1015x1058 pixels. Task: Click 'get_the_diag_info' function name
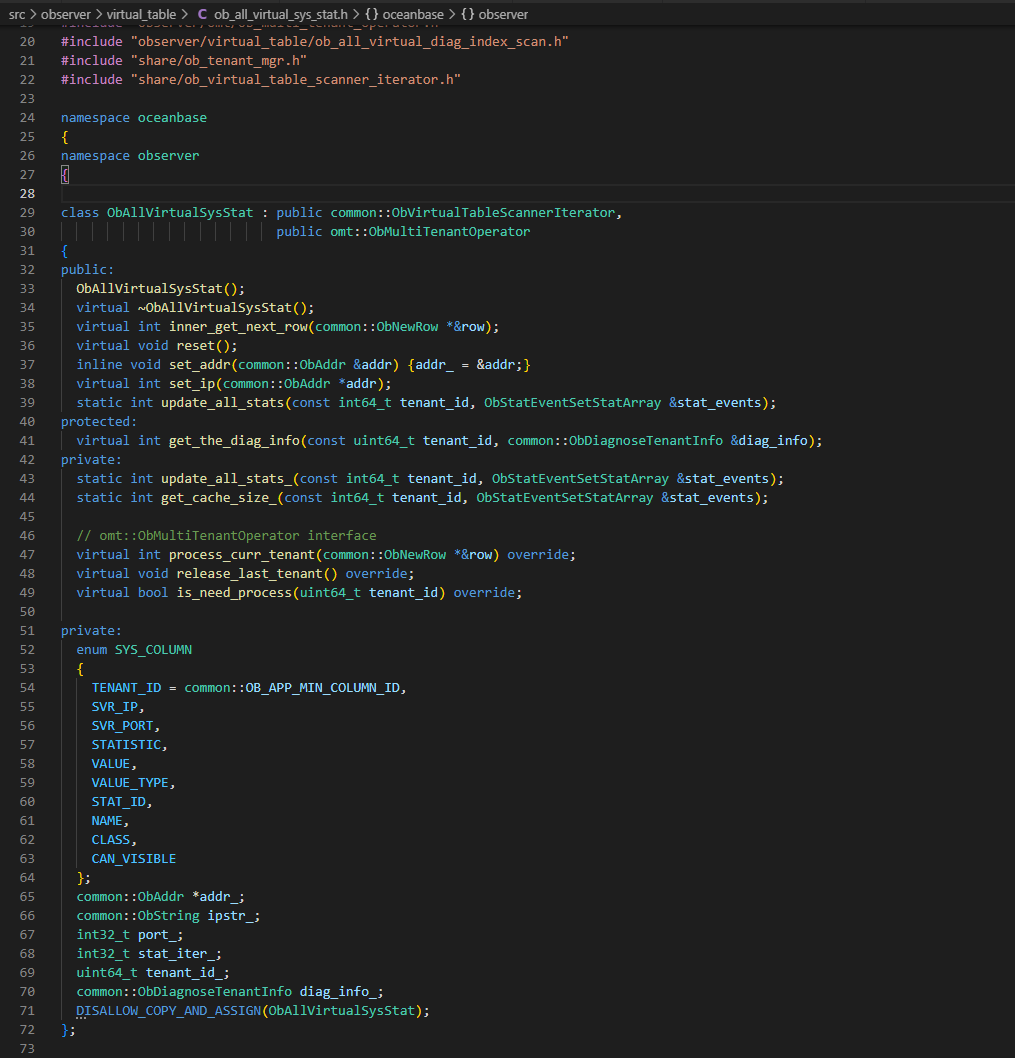[234, 441]
